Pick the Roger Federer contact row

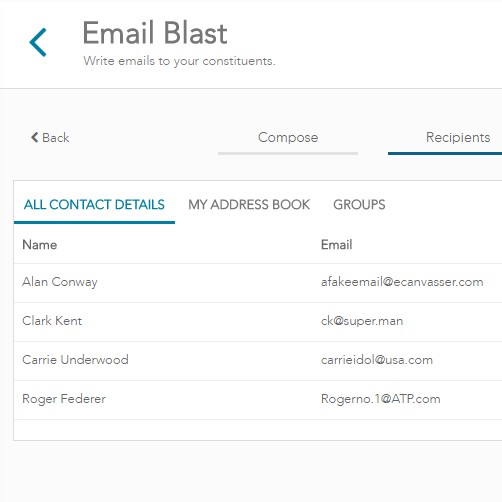(258, 400)
